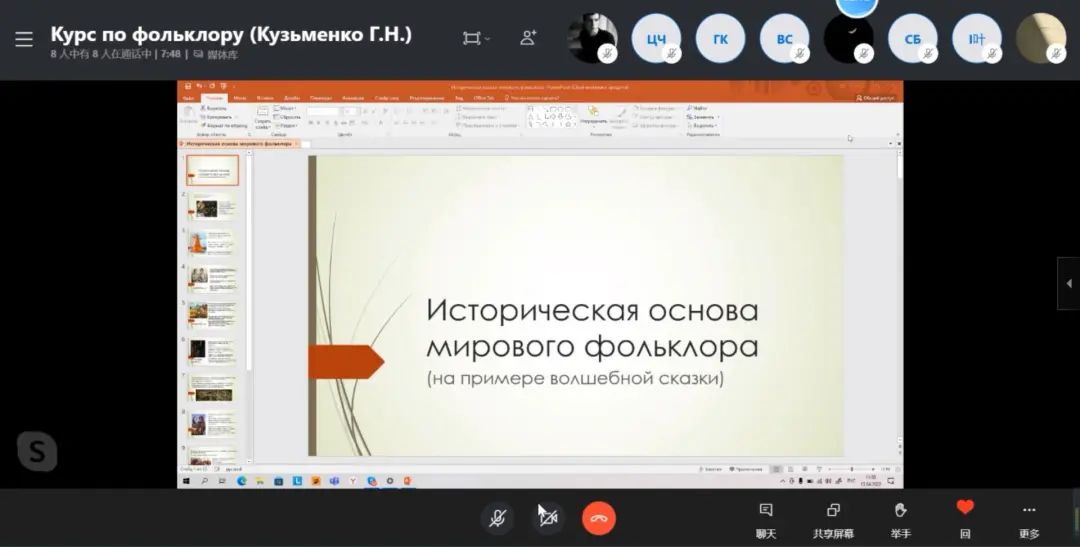The width and height of the screenshot is (1080, 547).
Task: Hang up with the red end call button
Action: click(x=599, y=518)
